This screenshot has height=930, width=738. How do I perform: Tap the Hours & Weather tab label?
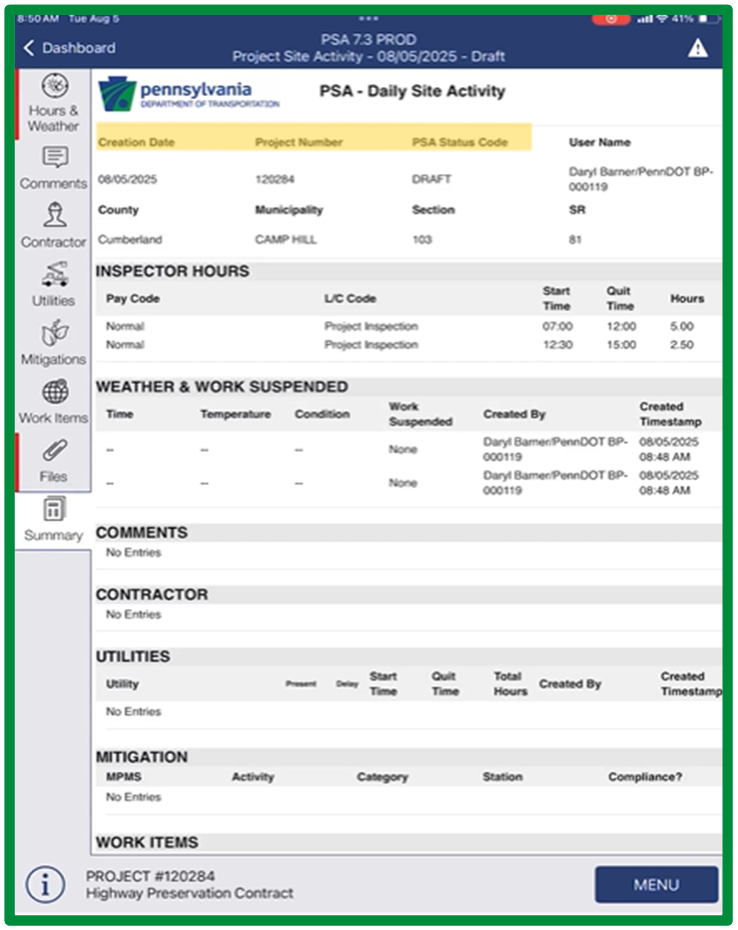[x=53, y=118]
